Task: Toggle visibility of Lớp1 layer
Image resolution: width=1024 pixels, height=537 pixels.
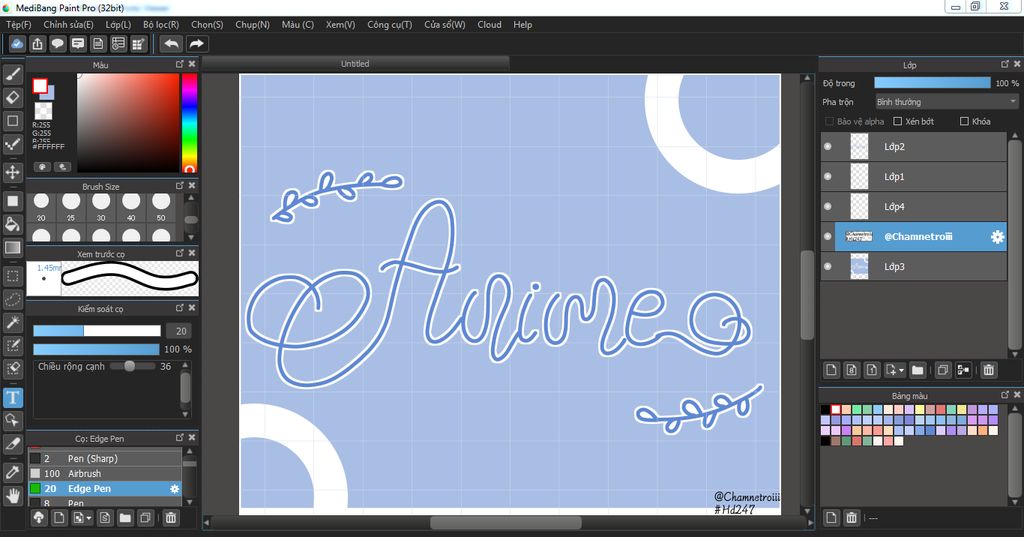Action: coord(828,176)
